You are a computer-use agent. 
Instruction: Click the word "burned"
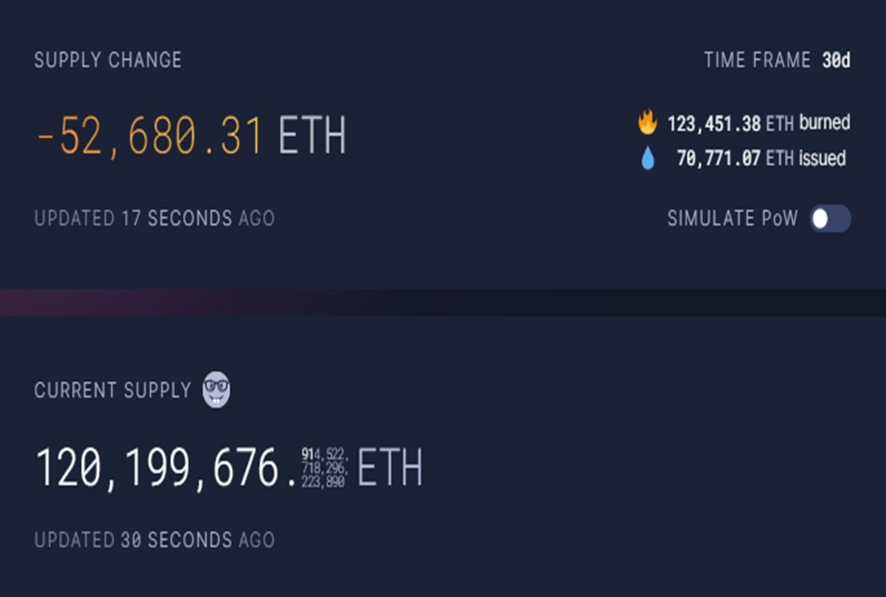pyautogui.click(x=824, y=123)
